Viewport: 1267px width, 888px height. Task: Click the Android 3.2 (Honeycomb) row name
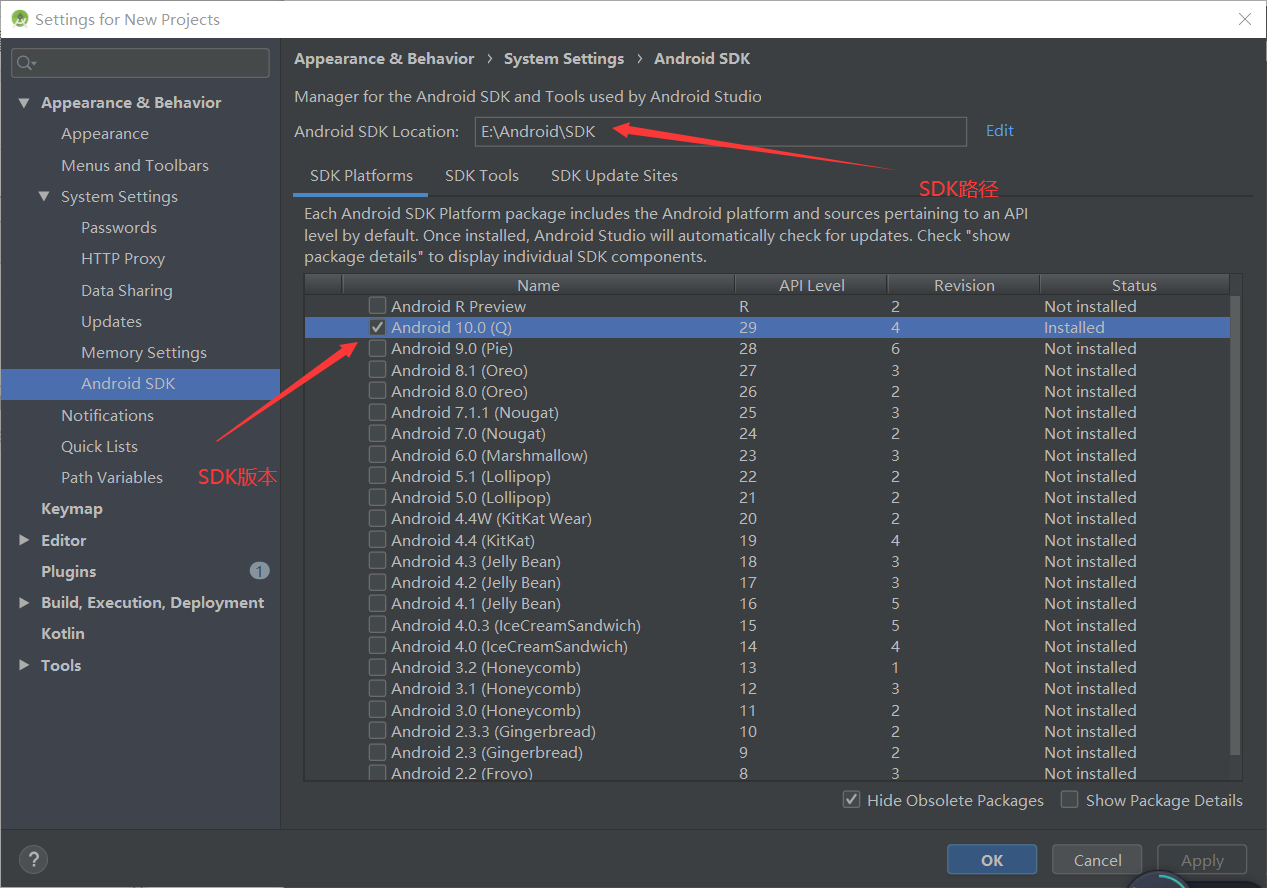(x=486, y=667)
